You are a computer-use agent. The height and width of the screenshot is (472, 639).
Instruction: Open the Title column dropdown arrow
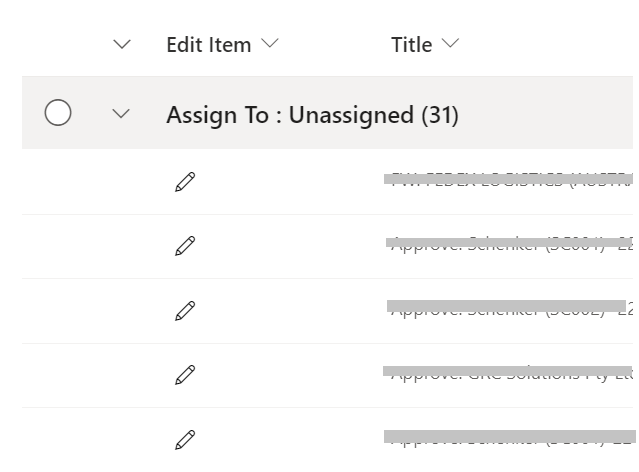[450, 43]
